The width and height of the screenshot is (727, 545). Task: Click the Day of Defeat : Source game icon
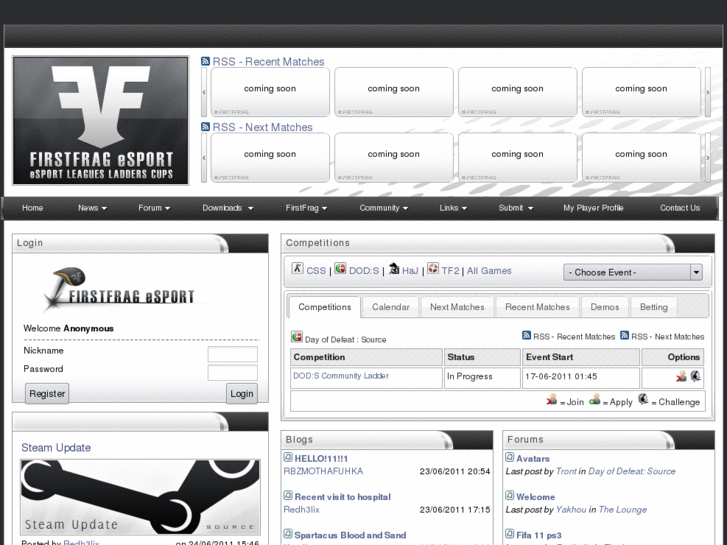tap(297, 337)
